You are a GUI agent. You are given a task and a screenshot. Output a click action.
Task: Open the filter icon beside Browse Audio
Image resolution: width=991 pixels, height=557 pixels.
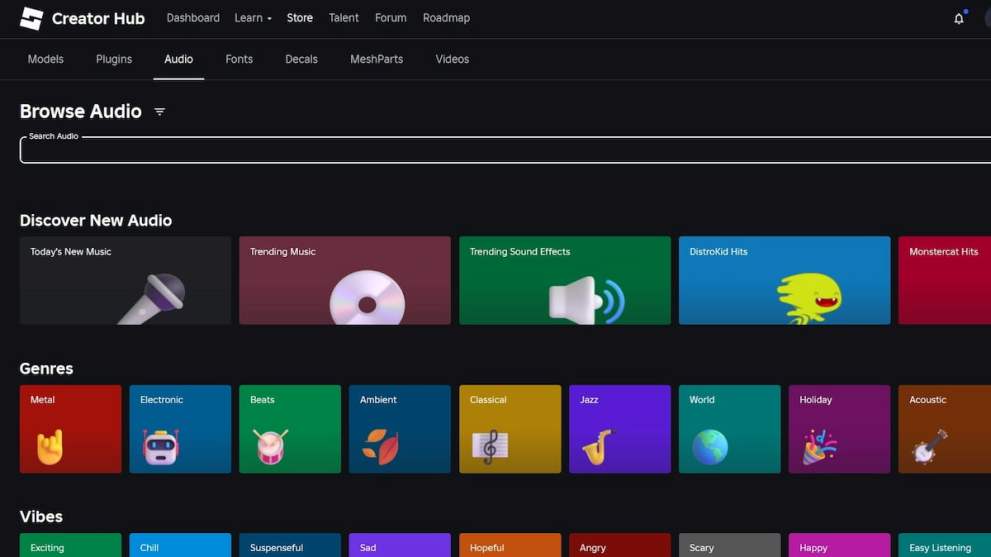pyautogui.click(x=159, y=112)
